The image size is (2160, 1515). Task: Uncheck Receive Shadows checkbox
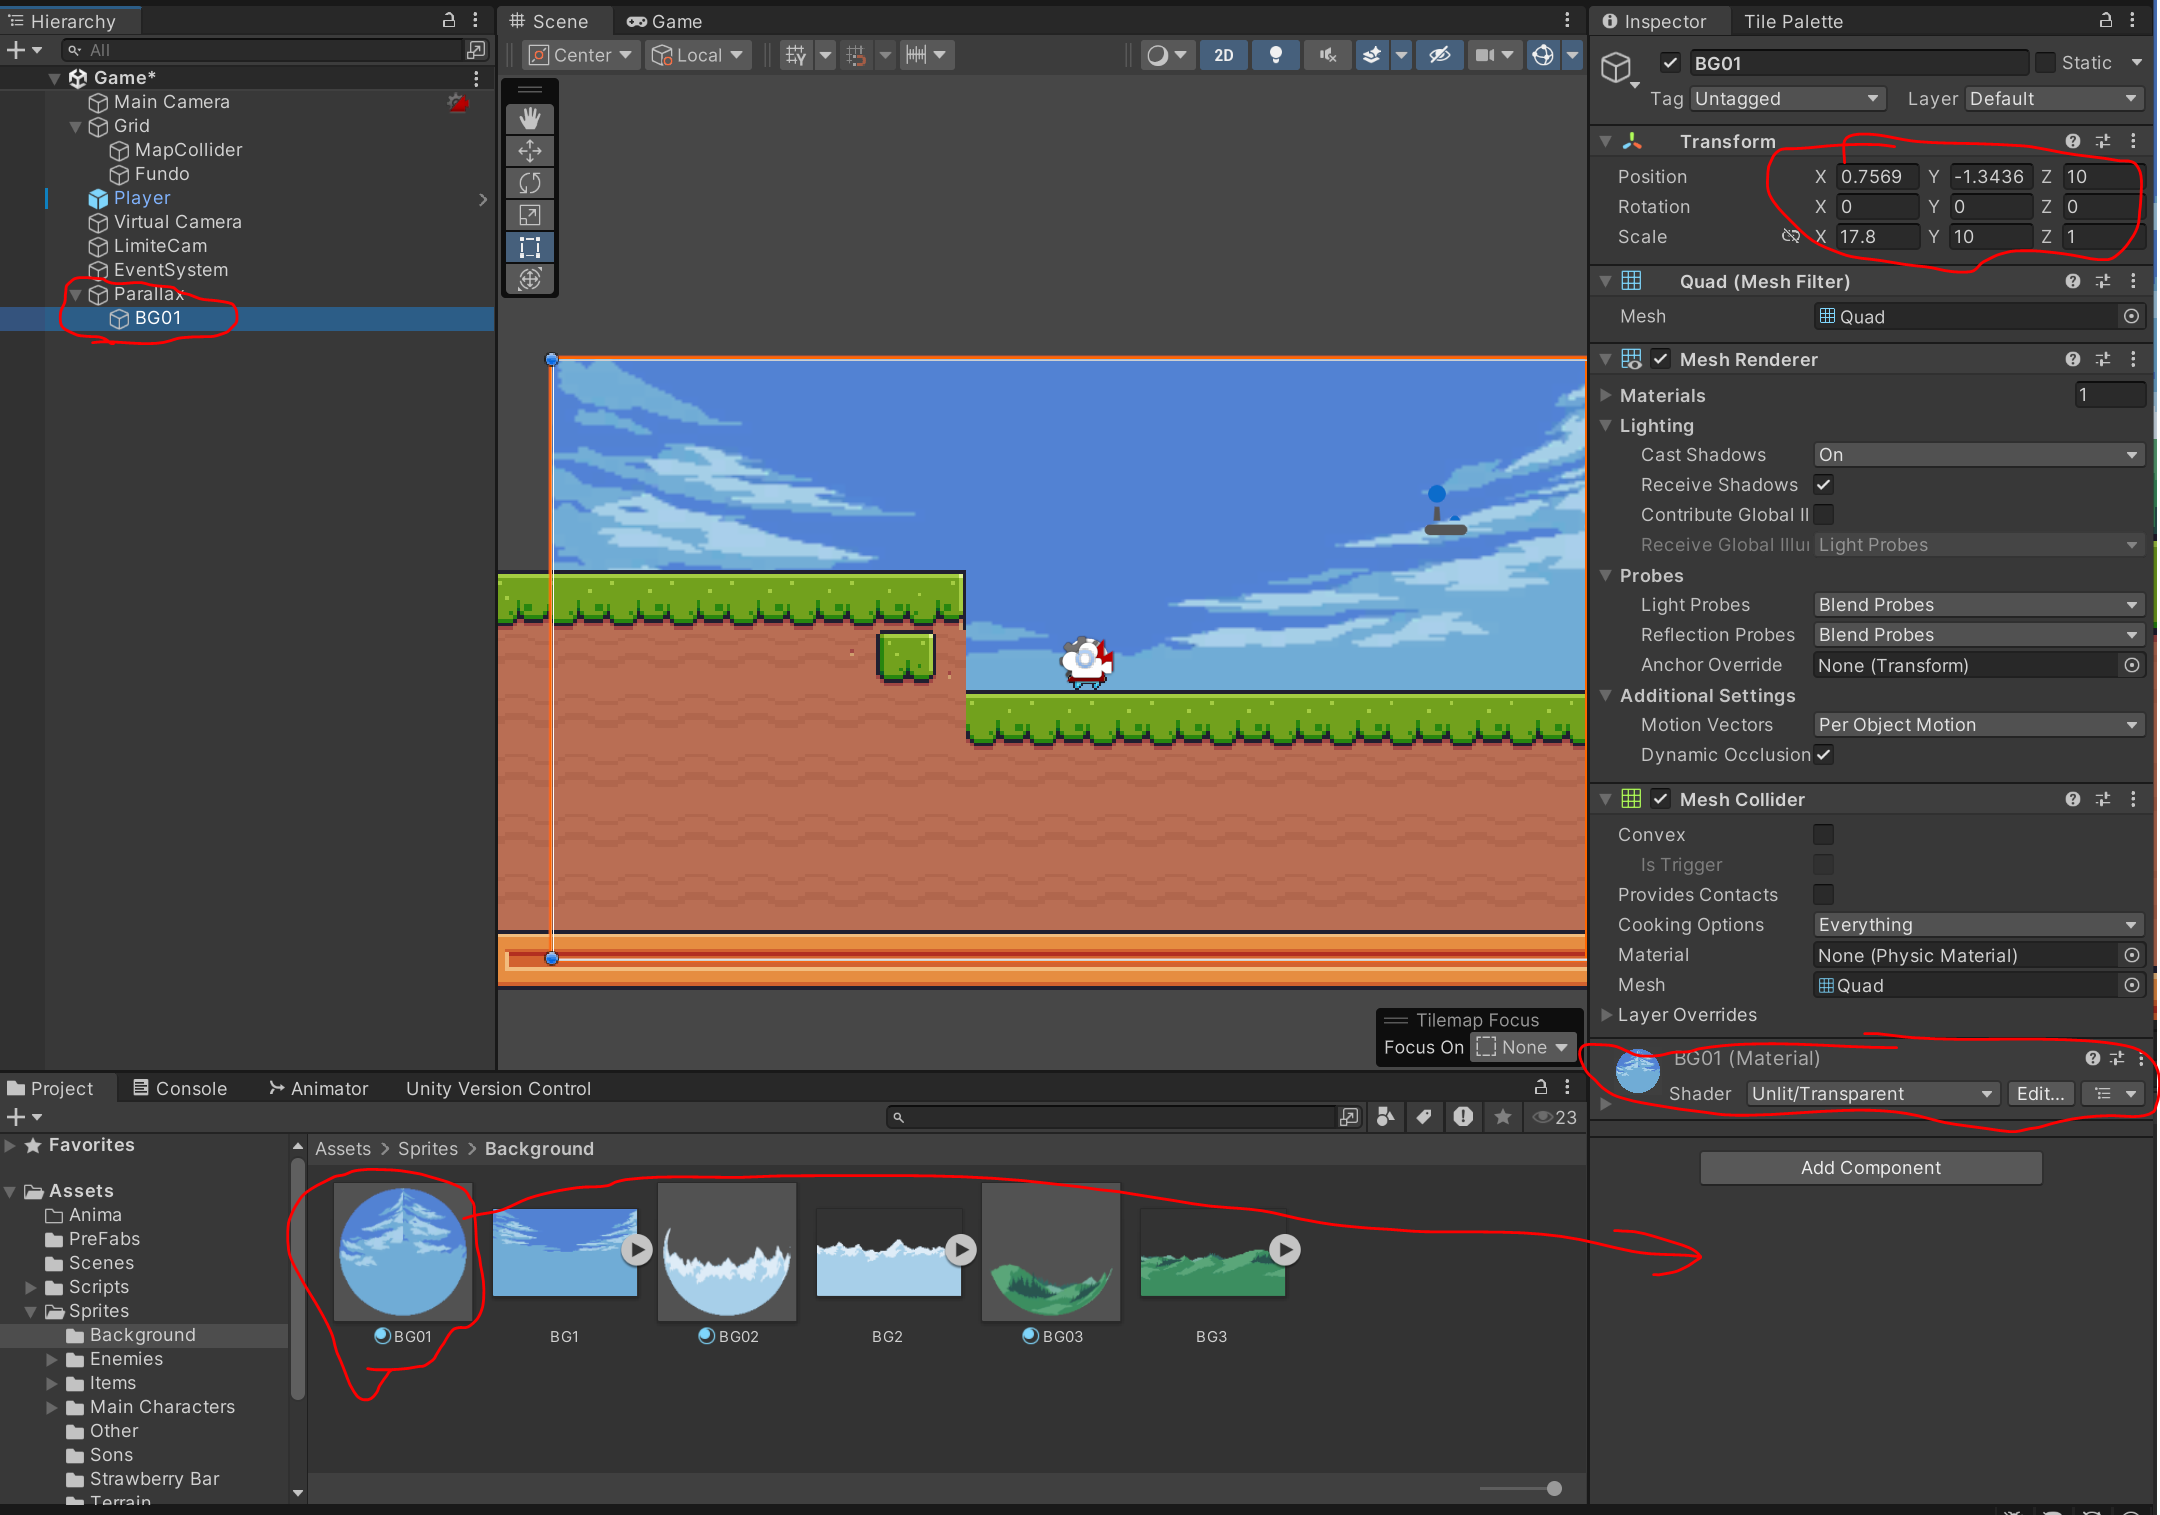[1823, 485]
